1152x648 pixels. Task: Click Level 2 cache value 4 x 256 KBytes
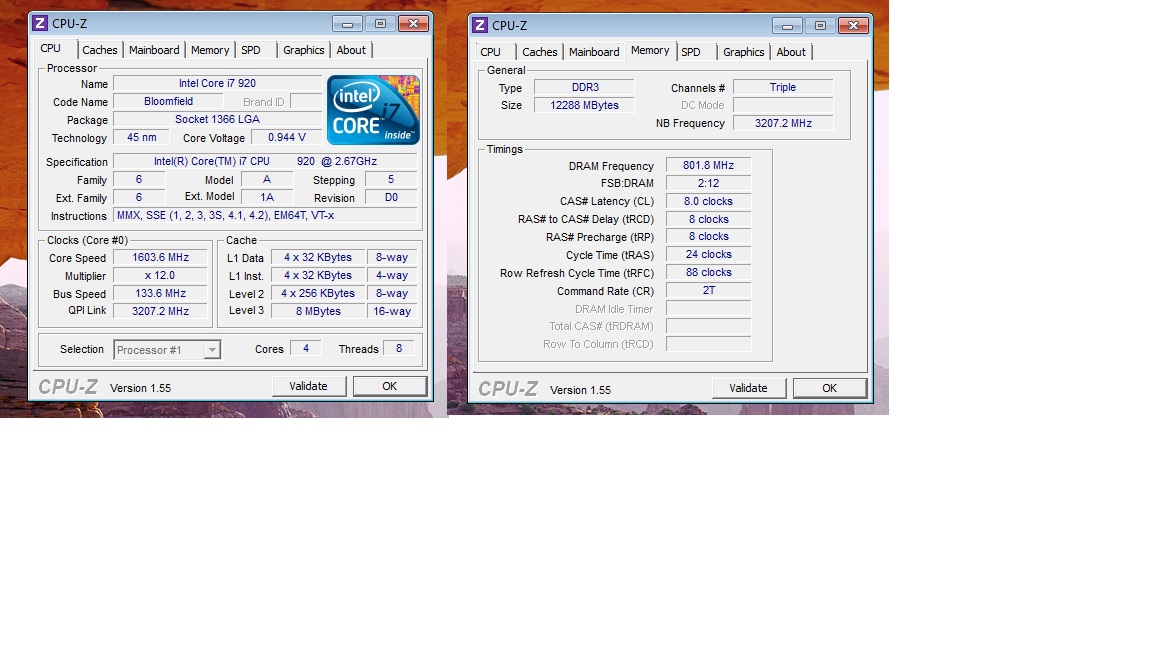pos(318,293)
